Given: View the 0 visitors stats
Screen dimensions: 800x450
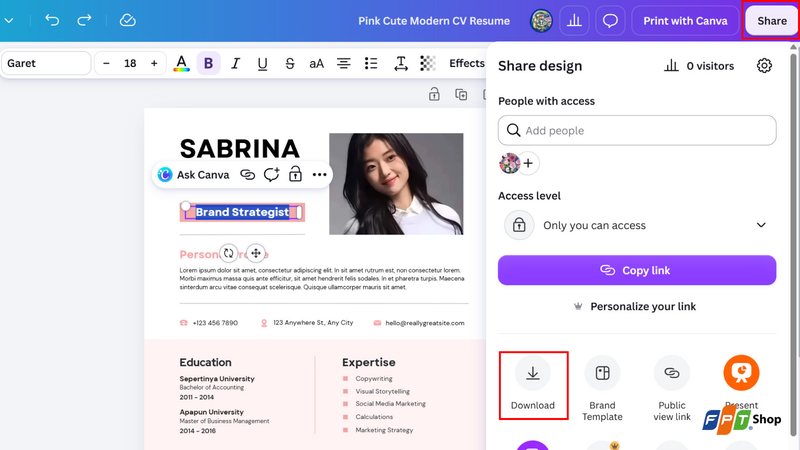Looking at the screenshot, I should coord(699,66).
